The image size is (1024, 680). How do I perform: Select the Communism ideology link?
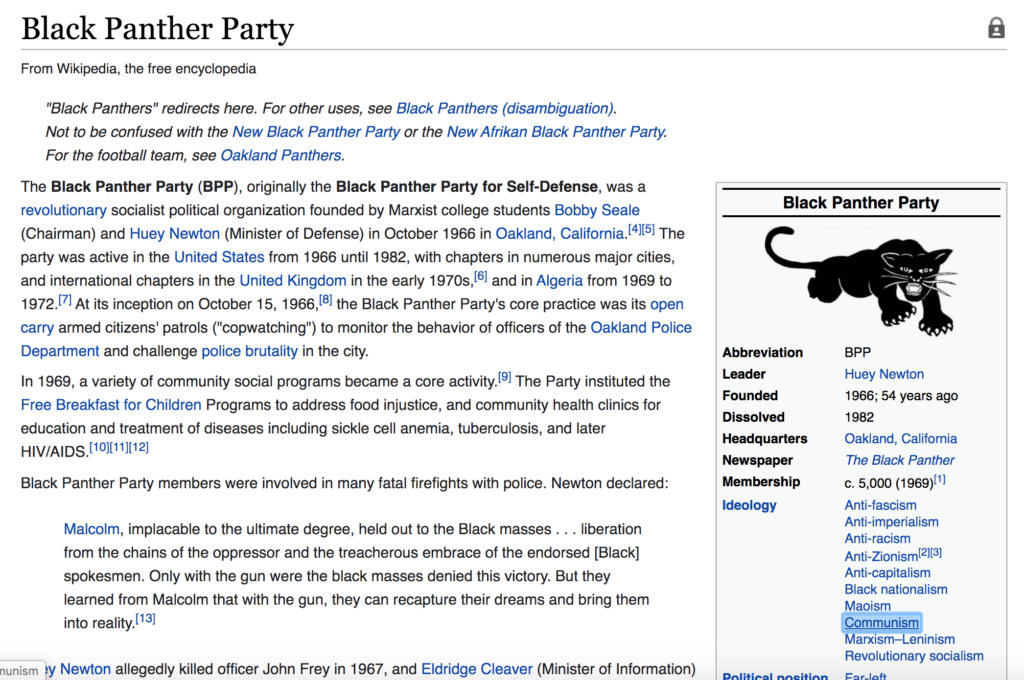[x=881, y=623]
